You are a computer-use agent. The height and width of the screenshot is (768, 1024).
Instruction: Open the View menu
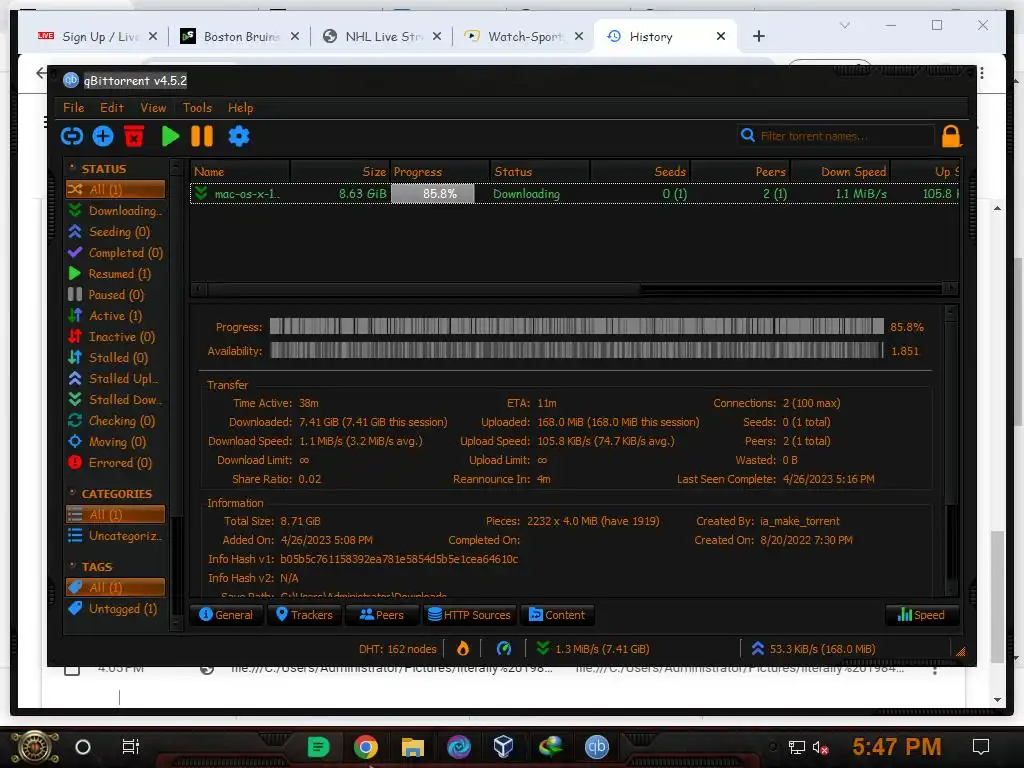coord(153,108)
